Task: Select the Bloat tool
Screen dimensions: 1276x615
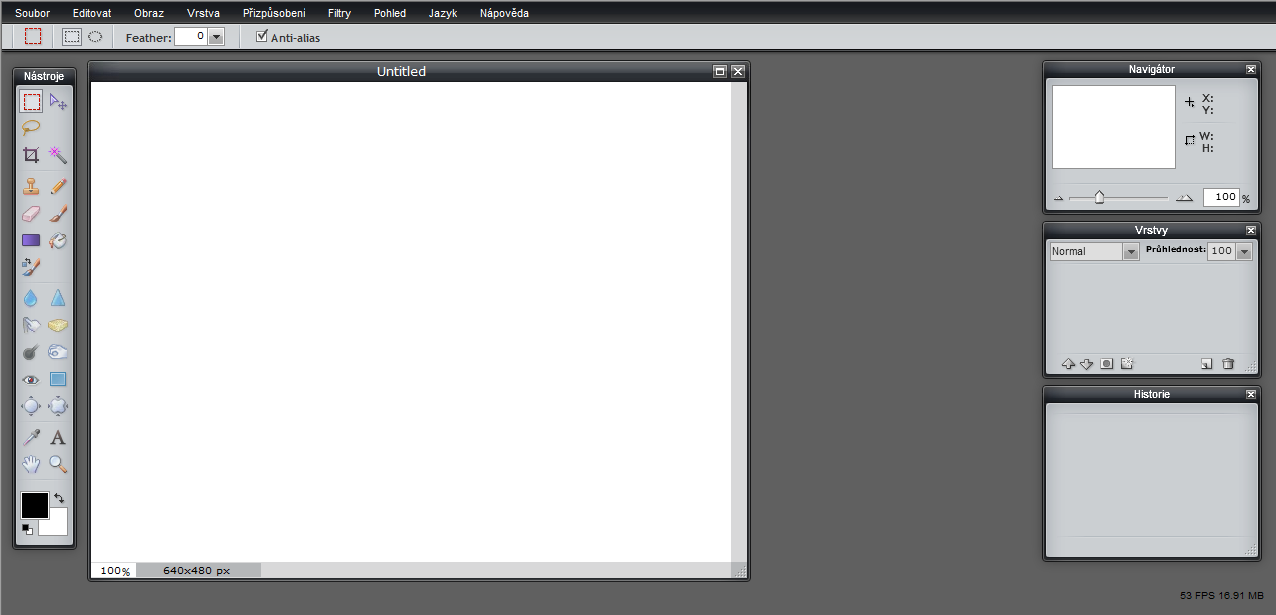Action: point(32,406)
